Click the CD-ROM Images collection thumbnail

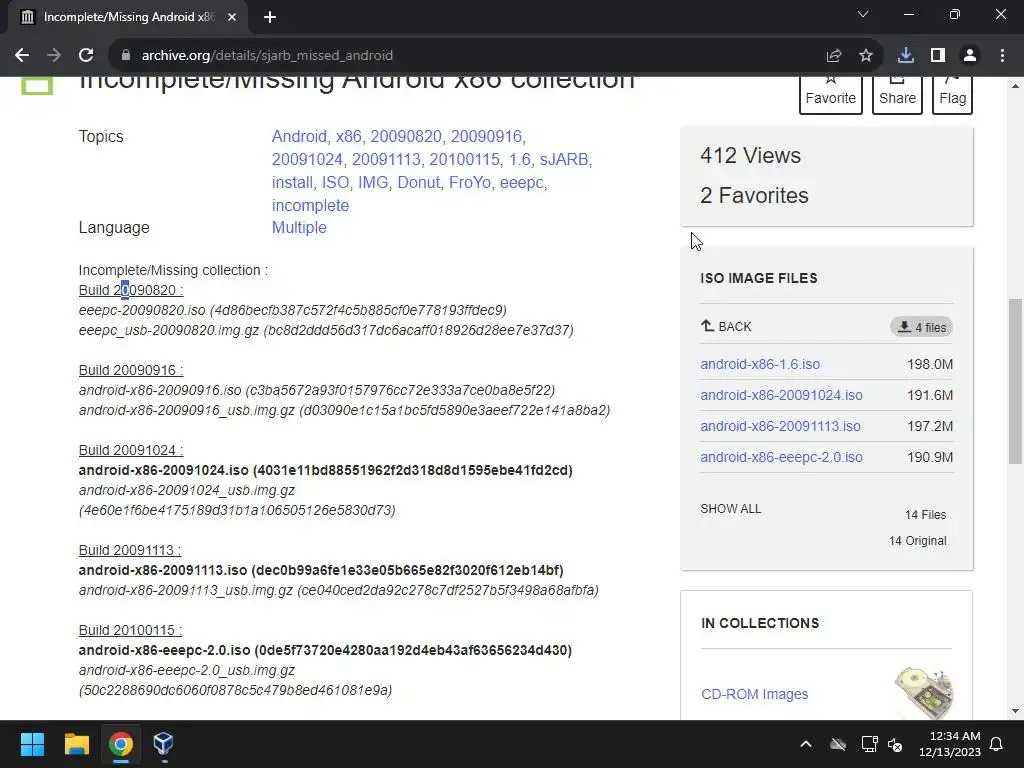coord(923,692)
